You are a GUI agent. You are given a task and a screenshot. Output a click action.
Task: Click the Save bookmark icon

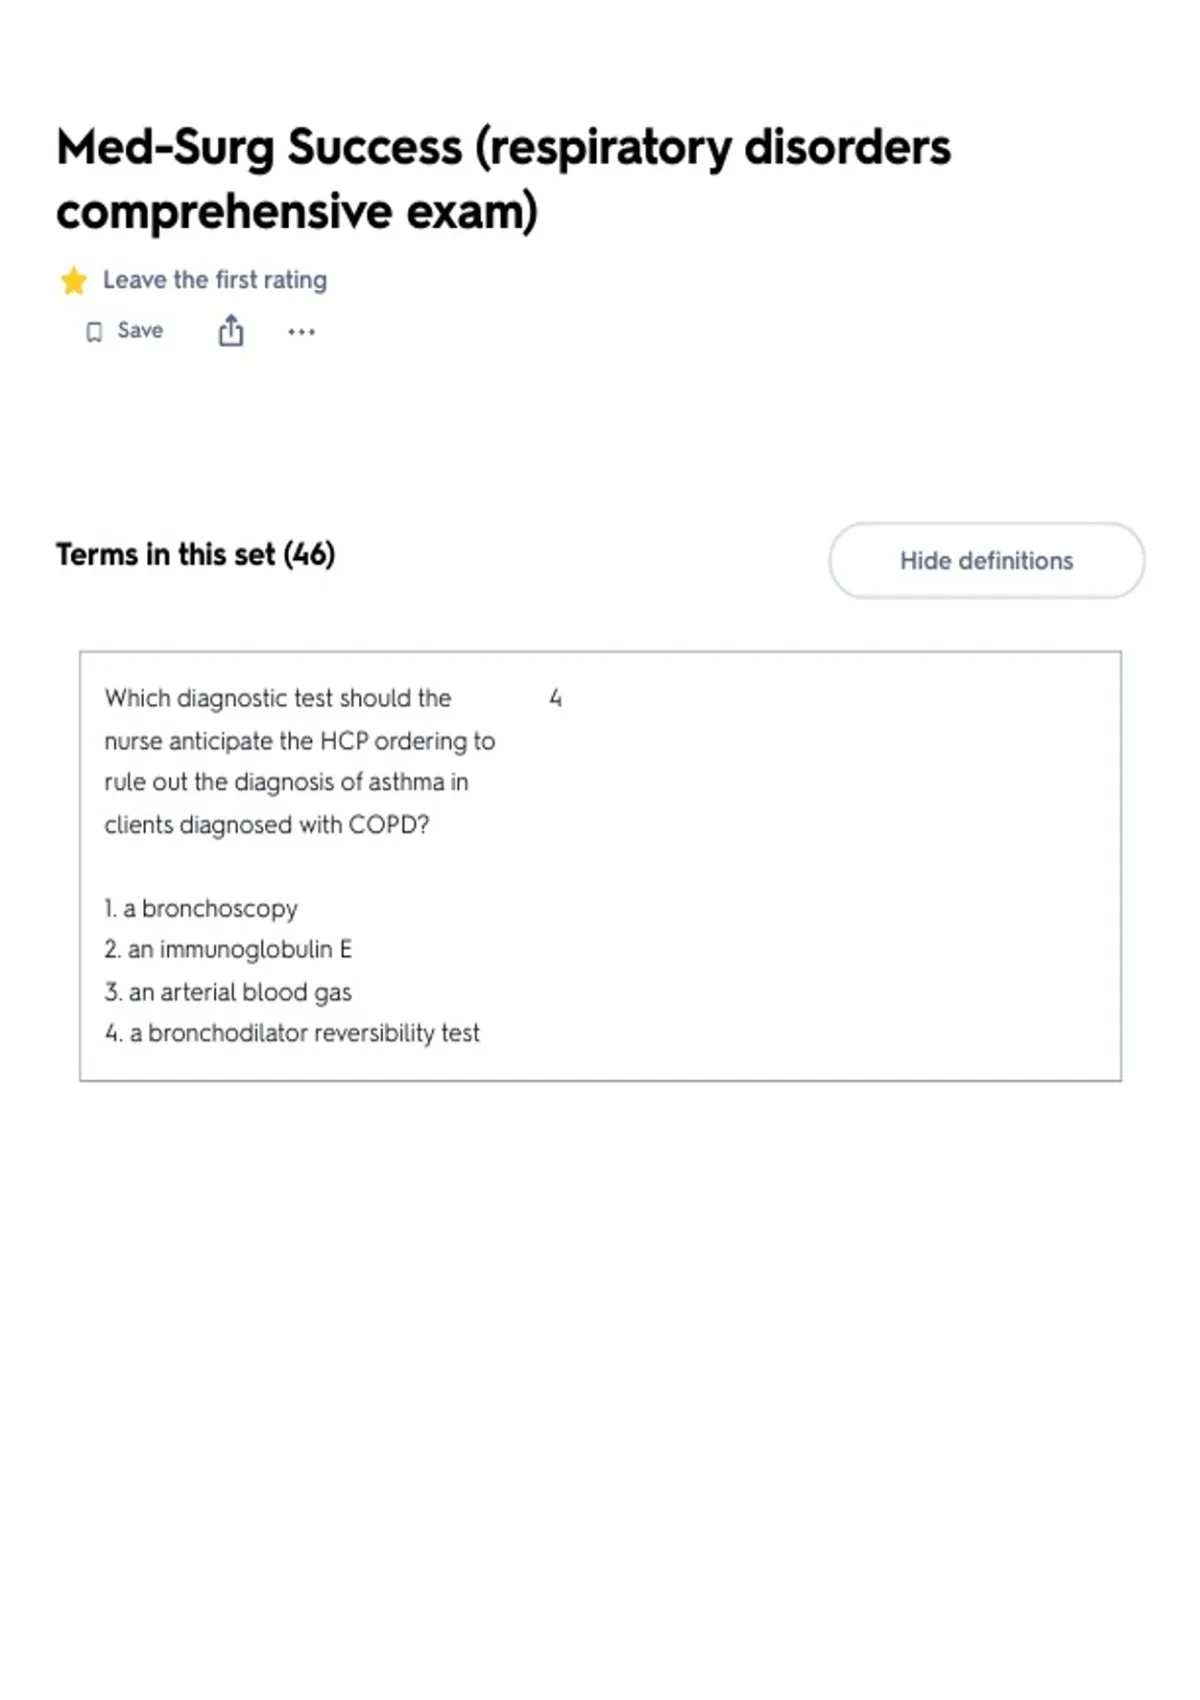pyautogui.click(x=94, y=332)
